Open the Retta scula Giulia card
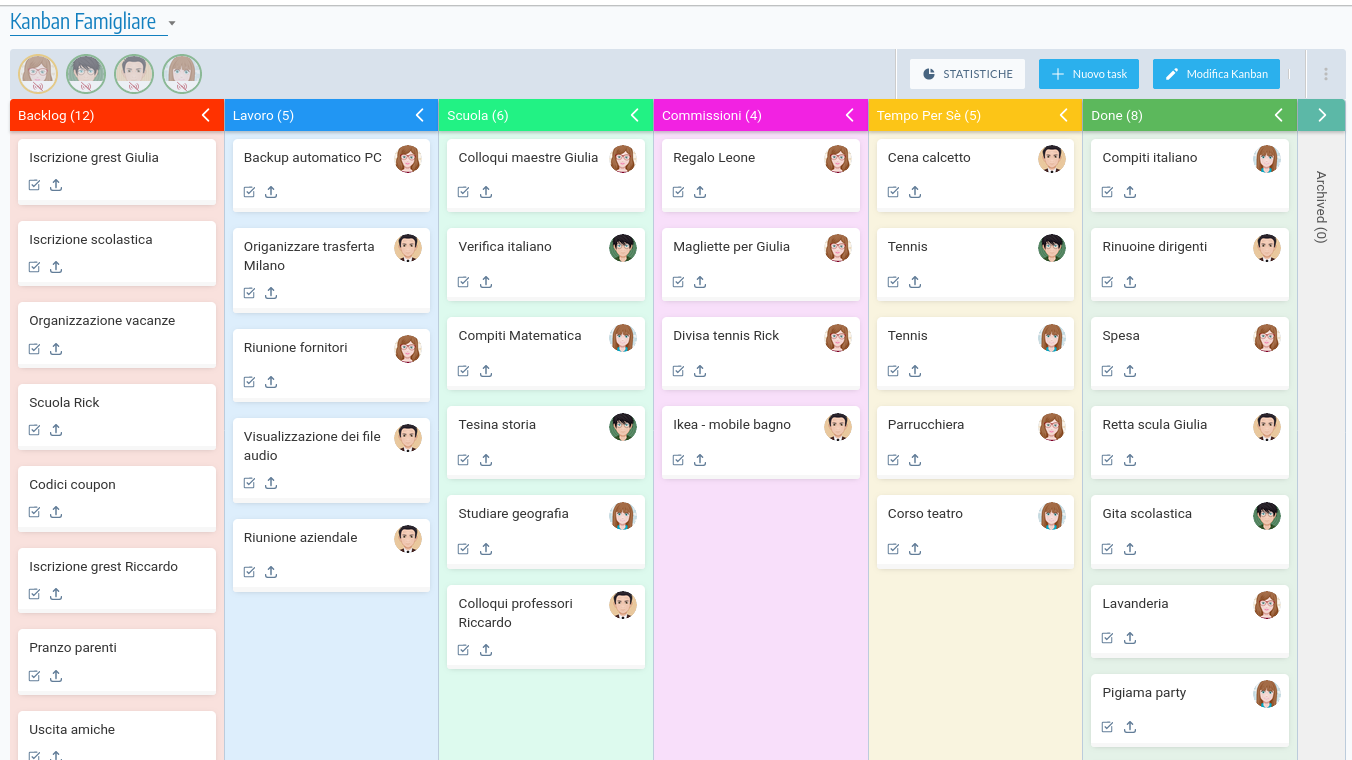1352x760 pixels. pyautogui.click(x=1190, y=441)
